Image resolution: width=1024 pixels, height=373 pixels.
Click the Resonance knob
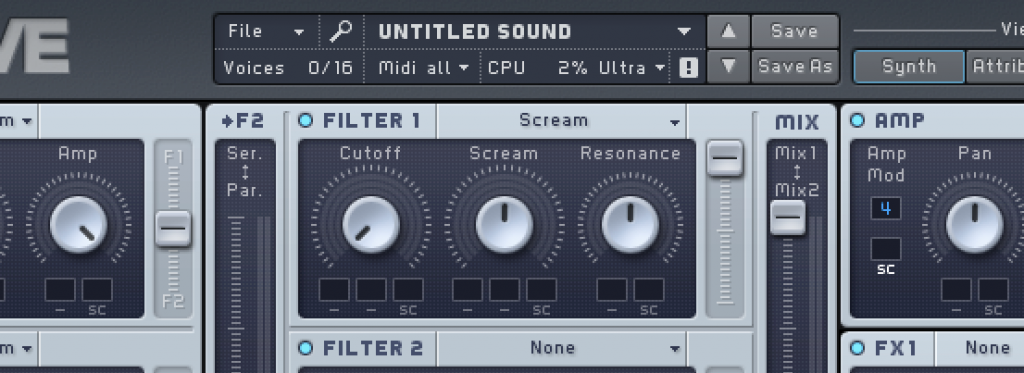pos(630,225)
